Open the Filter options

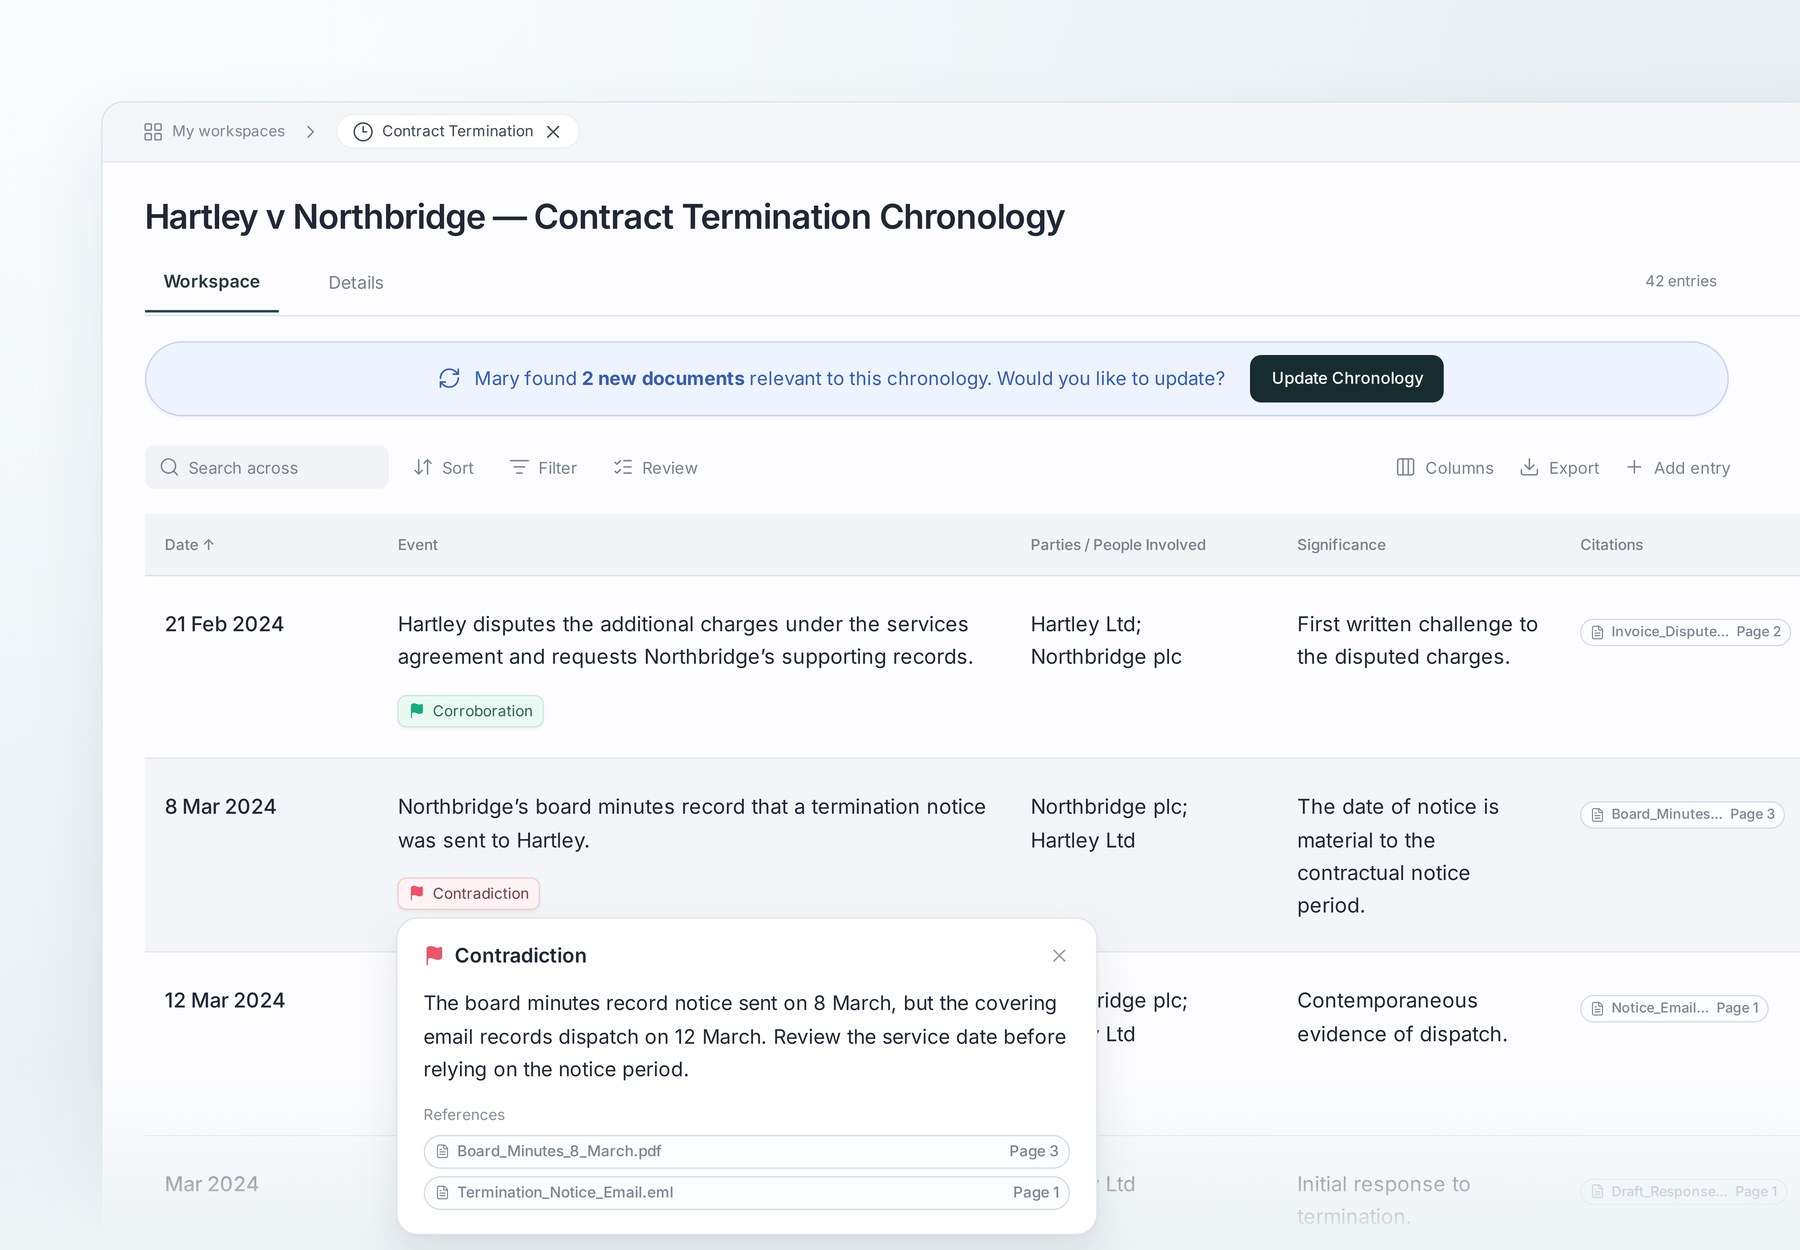tap(543, 468)
